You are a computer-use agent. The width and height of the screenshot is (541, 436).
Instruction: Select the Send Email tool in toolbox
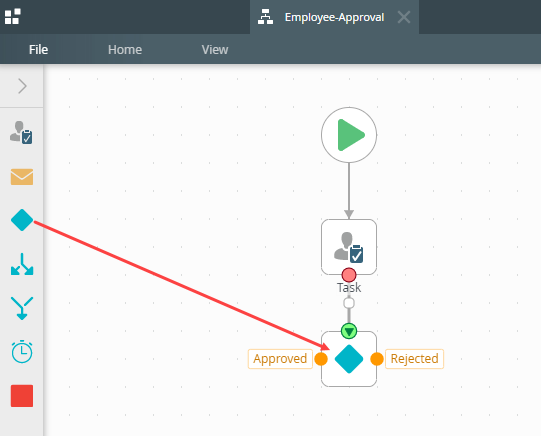pos(22,177)
